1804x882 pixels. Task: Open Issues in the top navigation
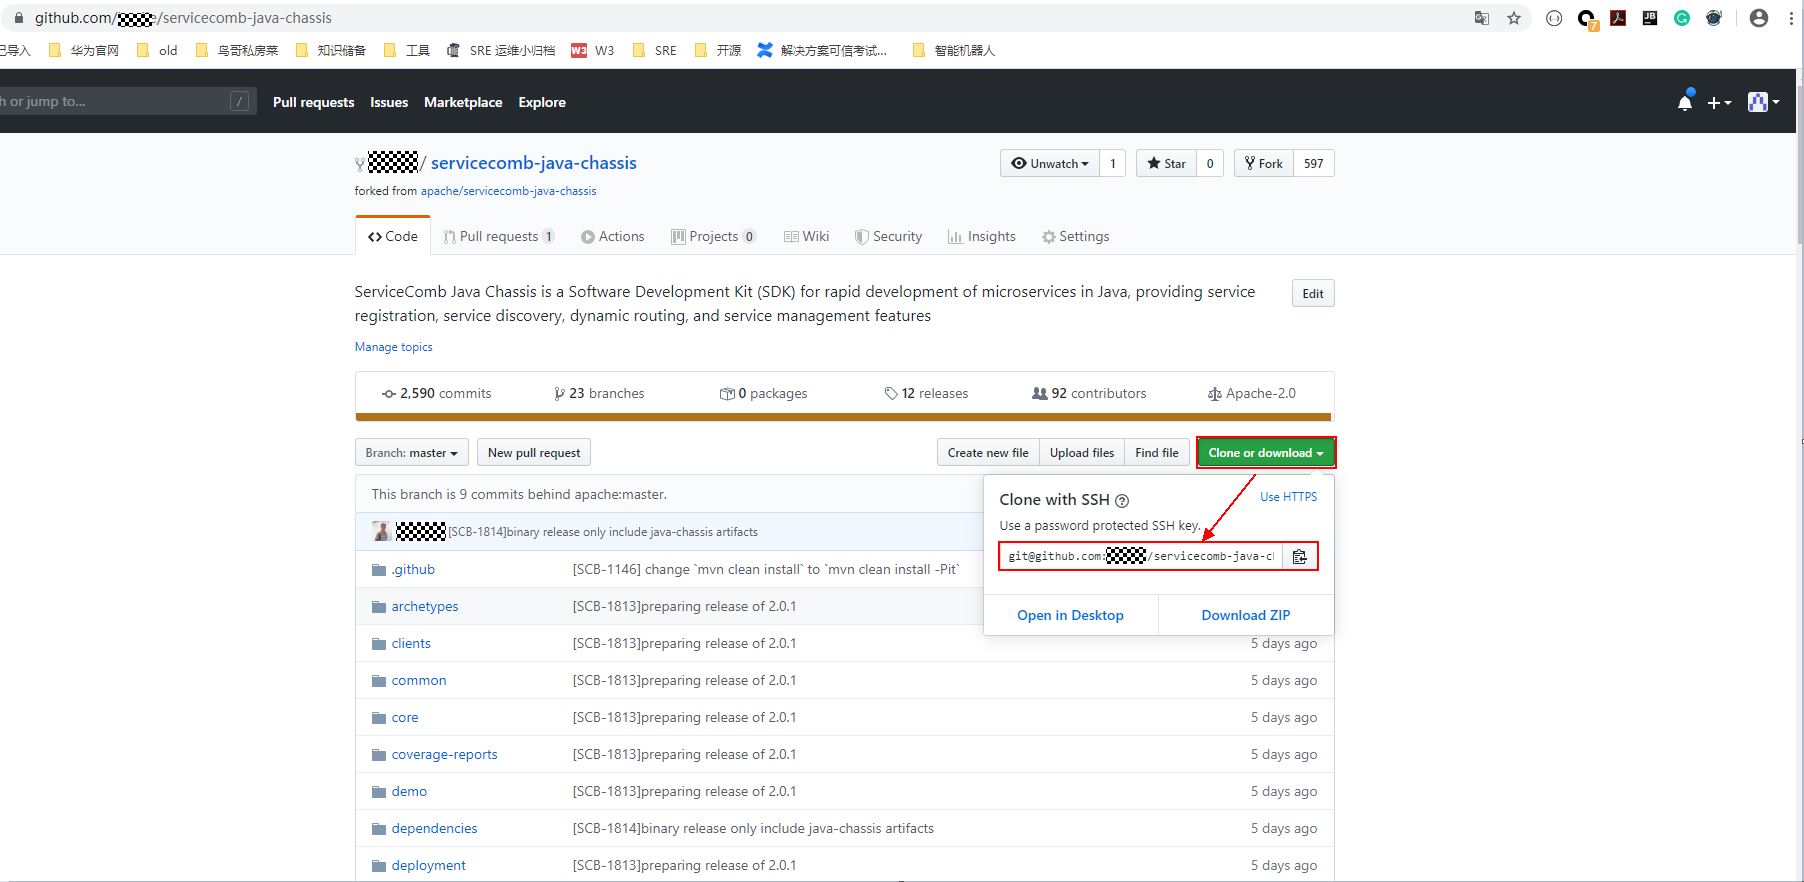(x=389, y=102)
